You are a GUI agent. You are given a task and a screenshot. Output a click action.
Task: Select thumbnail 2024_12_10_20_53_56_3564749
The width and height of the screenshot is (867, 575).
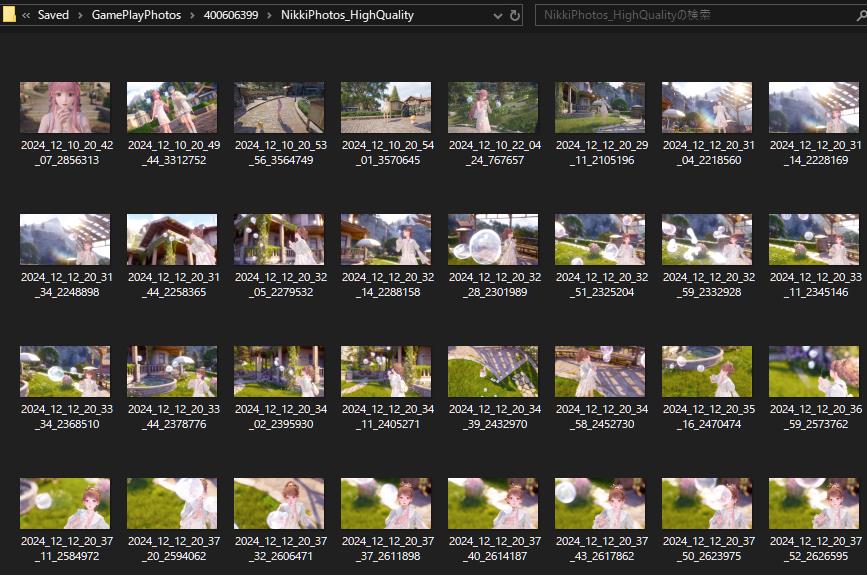point(279,107)
